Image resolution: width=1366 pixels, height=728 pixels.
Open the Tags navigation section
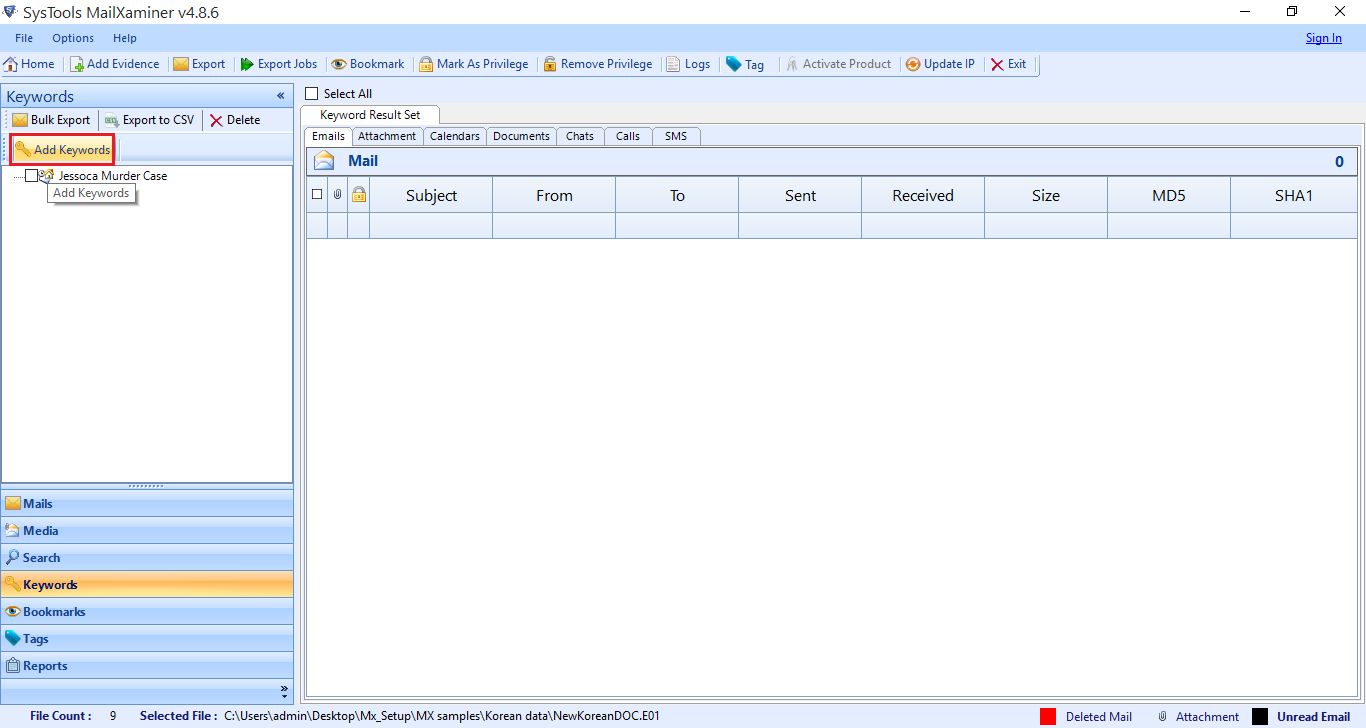(147, 639)
